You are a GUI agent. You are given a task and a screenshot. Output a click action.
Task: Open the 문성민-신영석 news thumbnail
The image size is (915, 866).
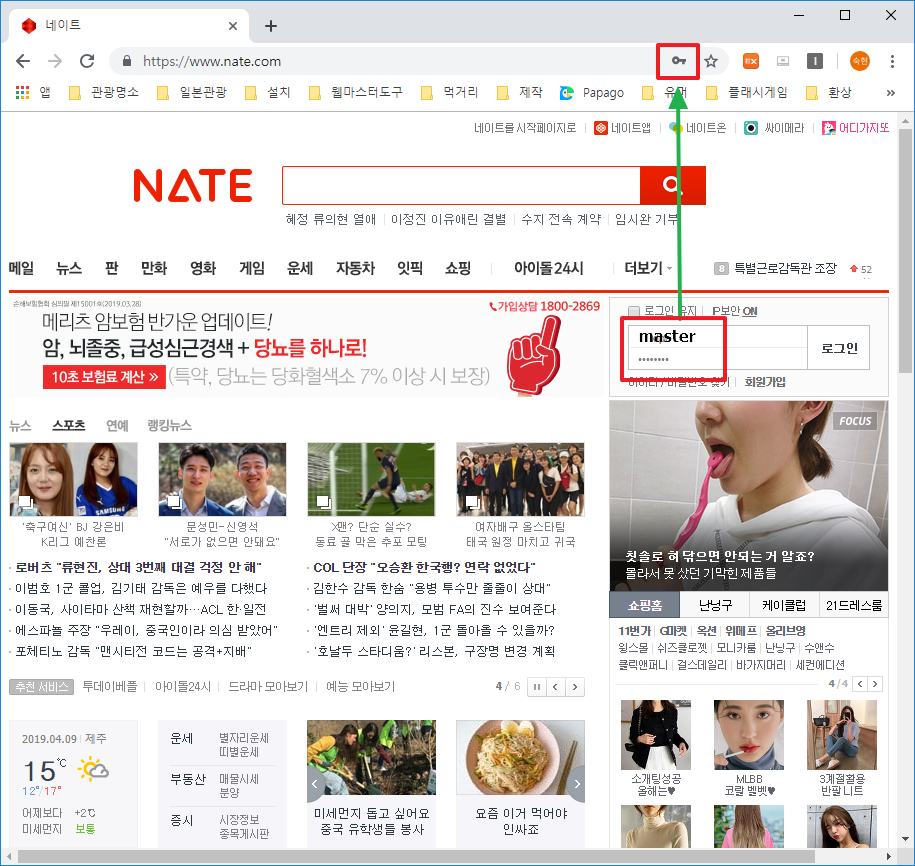click(222, 479)
